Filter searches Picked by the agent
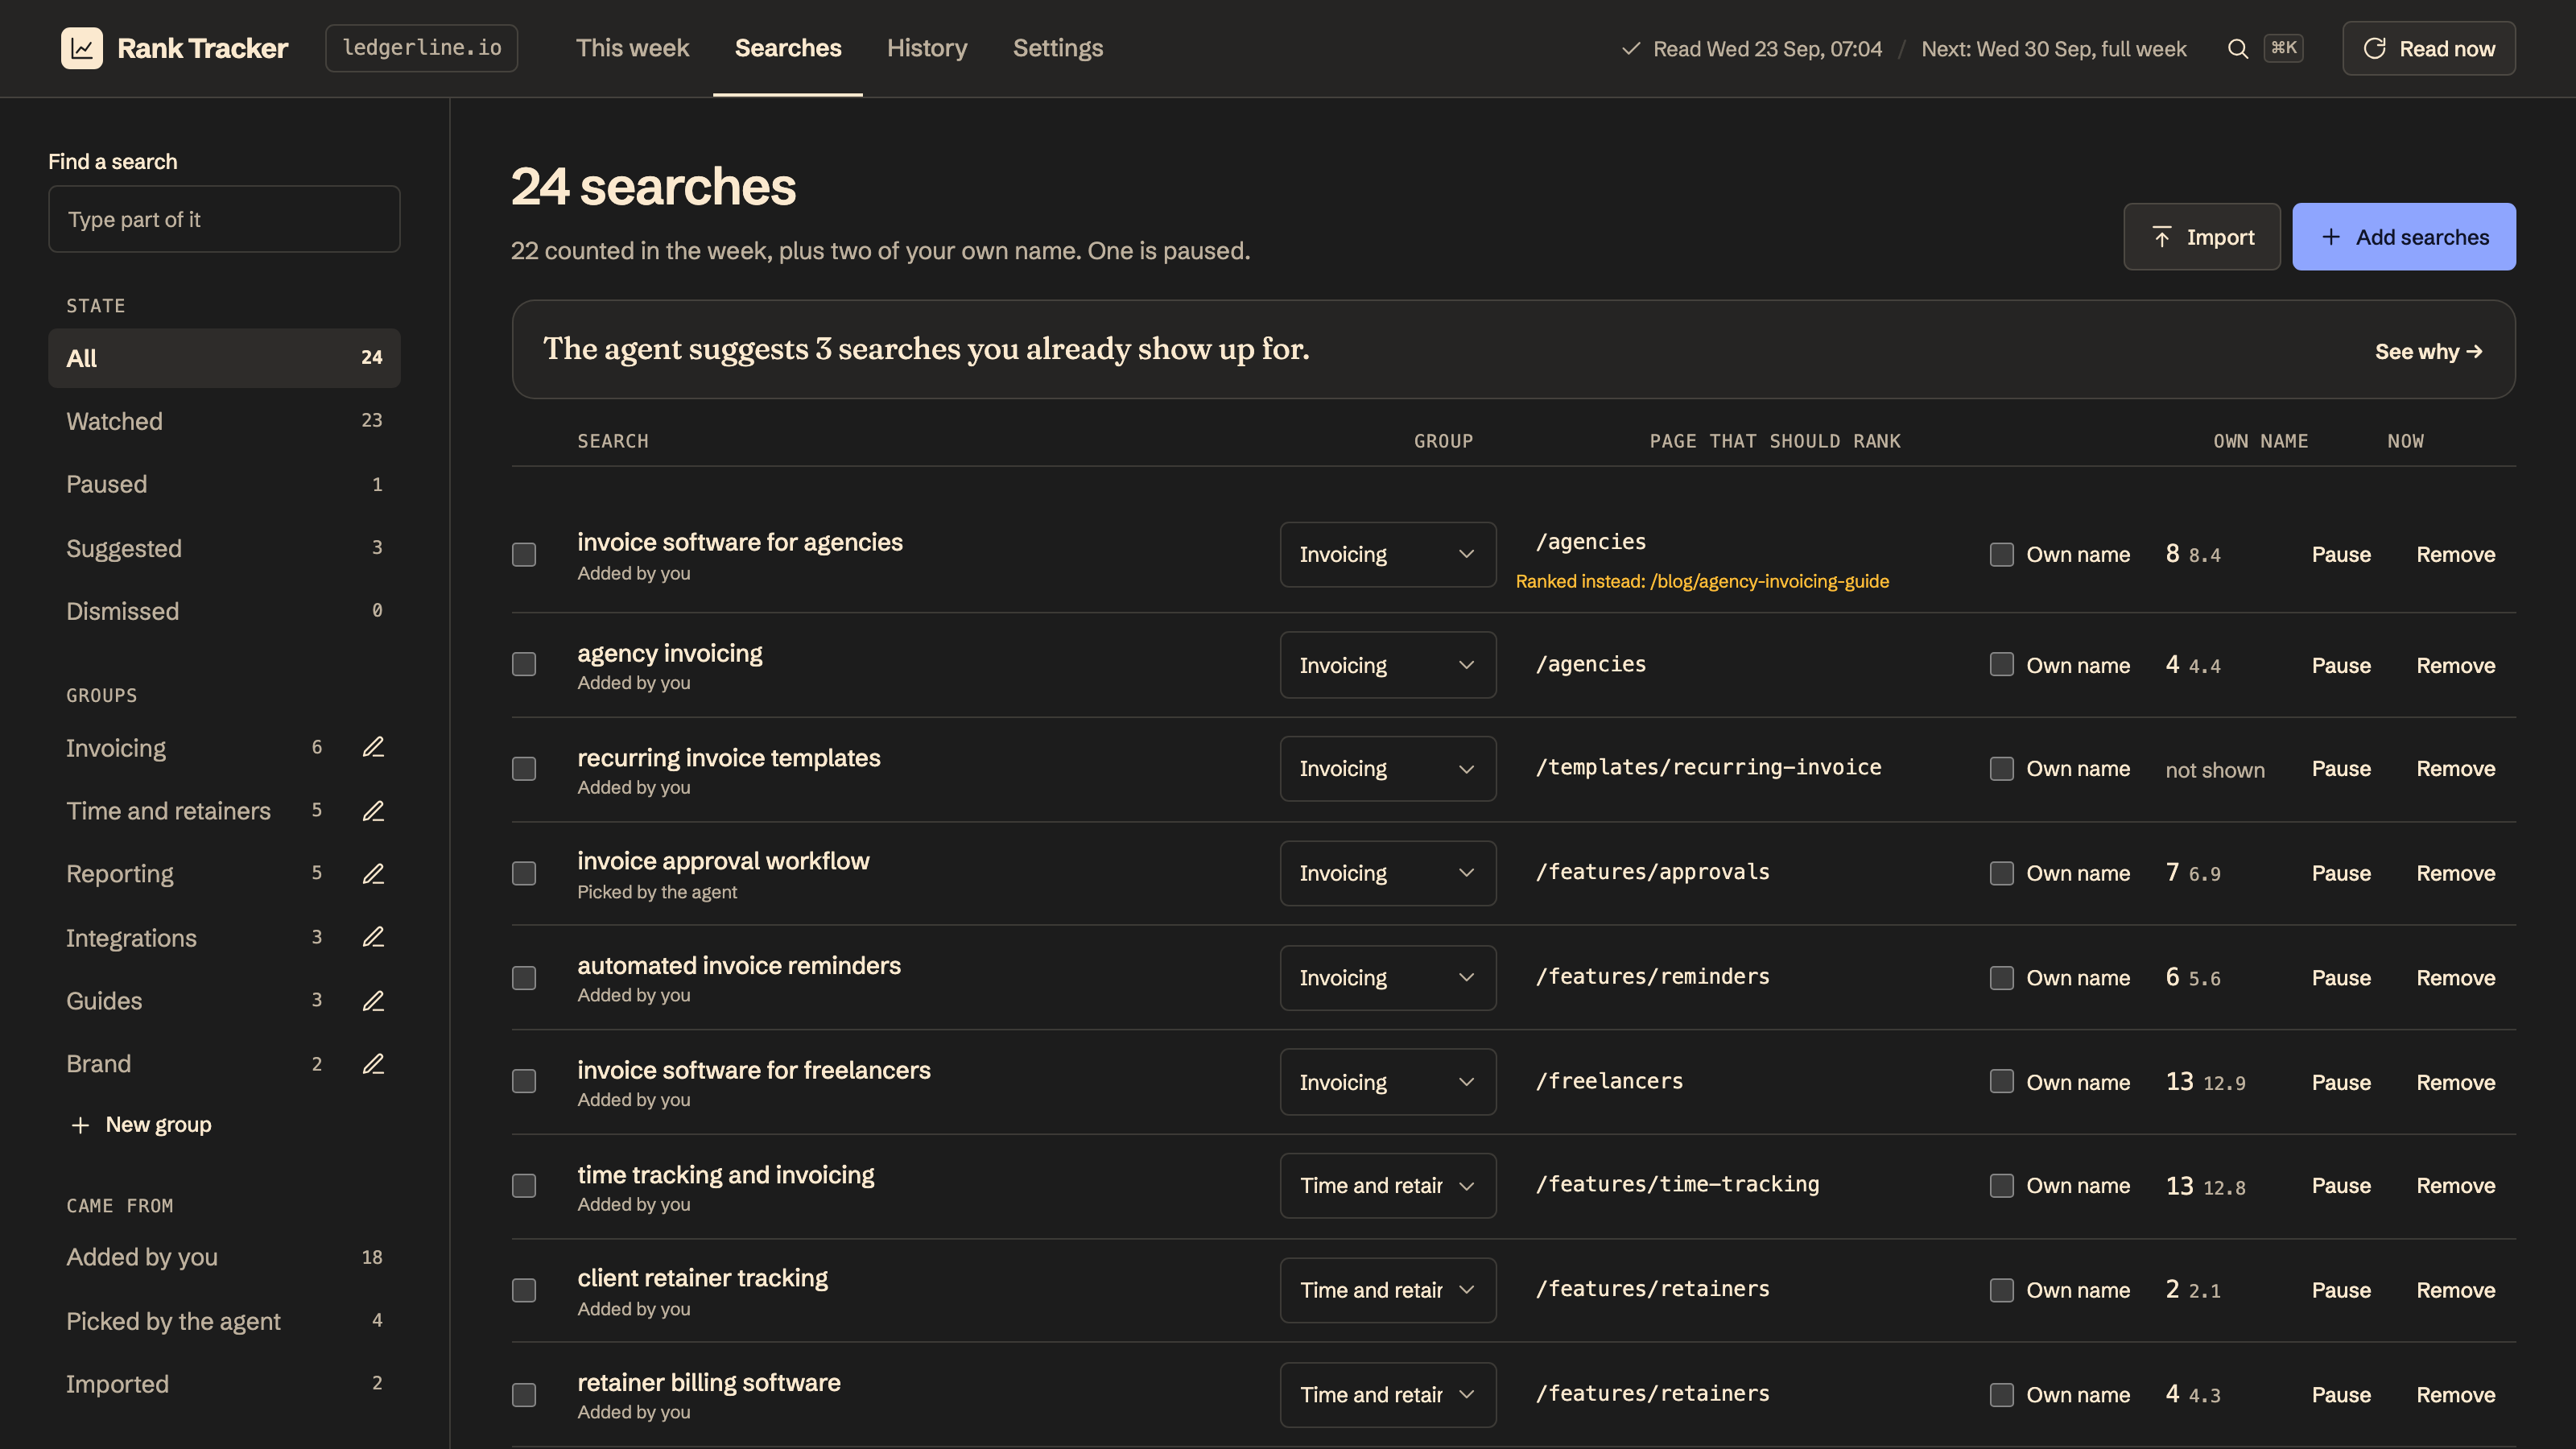This screenshot has width=2576, height=1449. tap(224, 1321)
